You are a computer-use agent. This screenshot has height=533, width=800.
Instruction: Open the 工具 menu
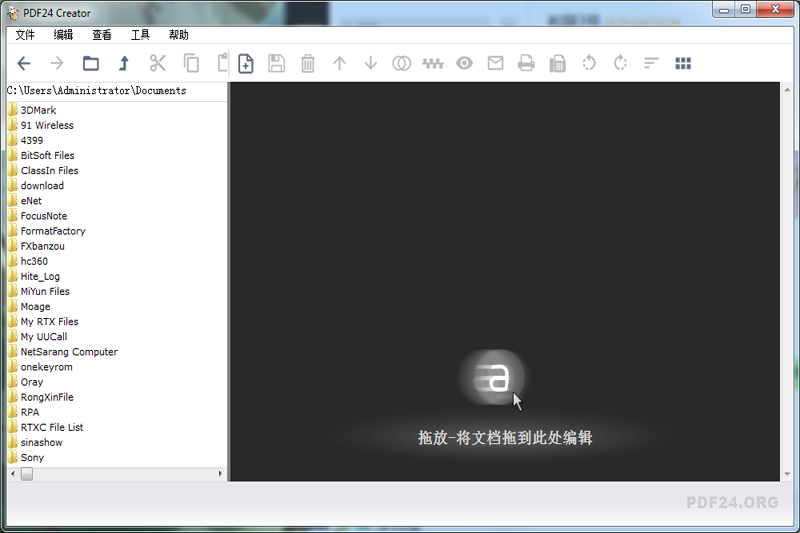(140, 34)
